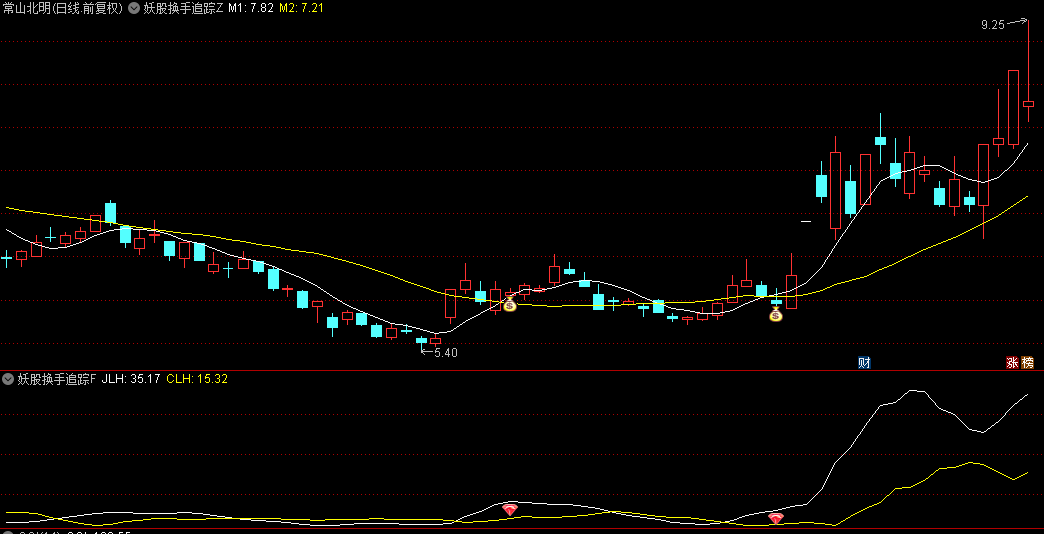Select the cyan candlestick marked with 5.40 low
1044x534 pixels.
421,342
